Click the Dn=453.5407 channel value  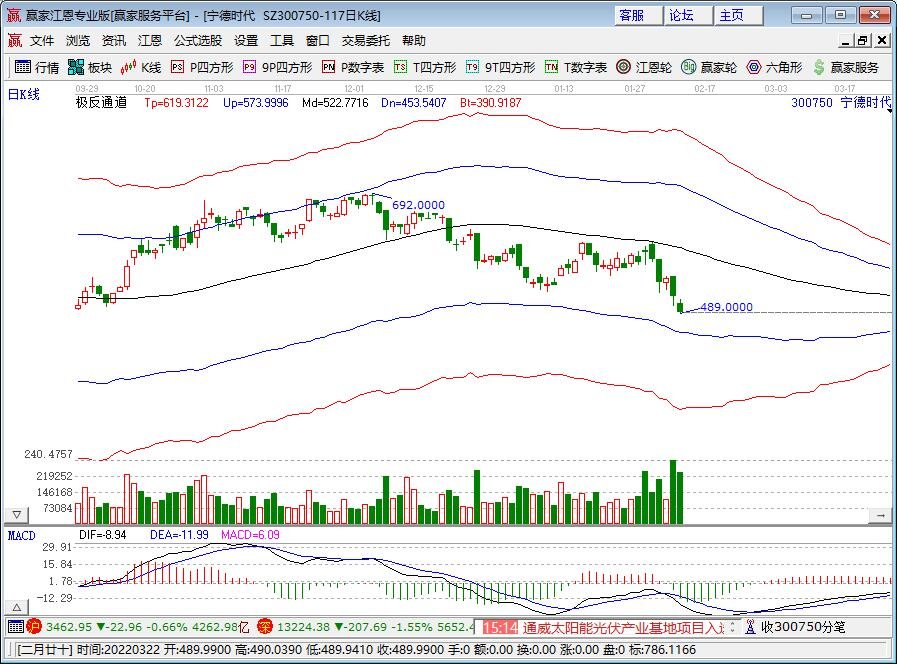[x=414, y=103]
